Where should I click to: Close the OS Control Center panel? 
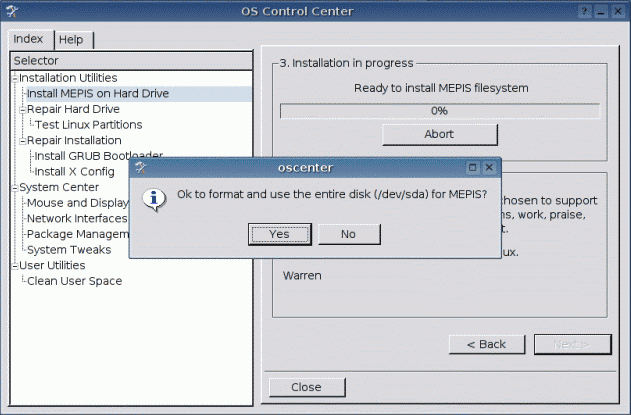click(x=307, y=387)
